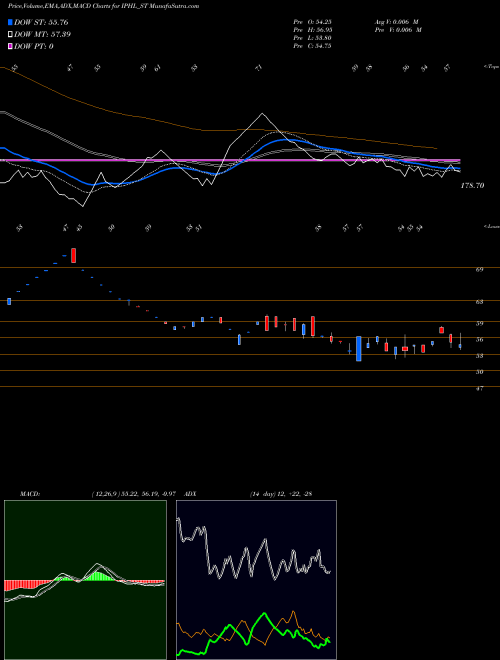Select the 'DOW PT: 0' legend label
The height and width of the screenshot is (660, 500).
34,46
